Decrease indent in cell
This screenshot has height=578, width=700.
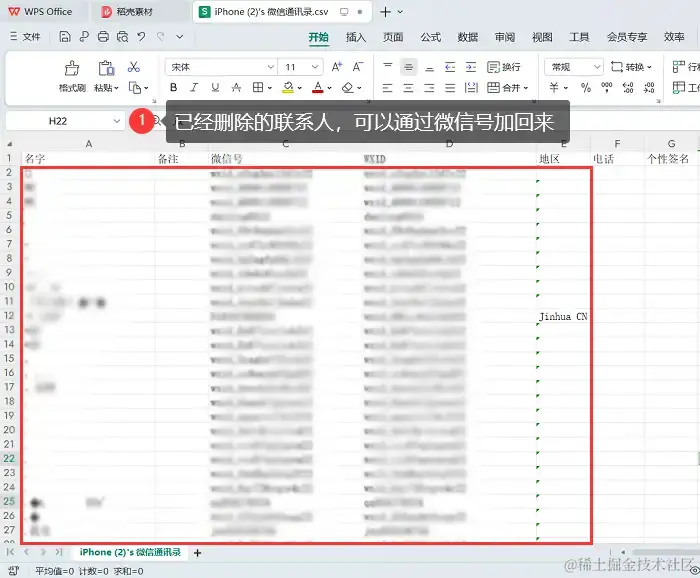[450, 67]
